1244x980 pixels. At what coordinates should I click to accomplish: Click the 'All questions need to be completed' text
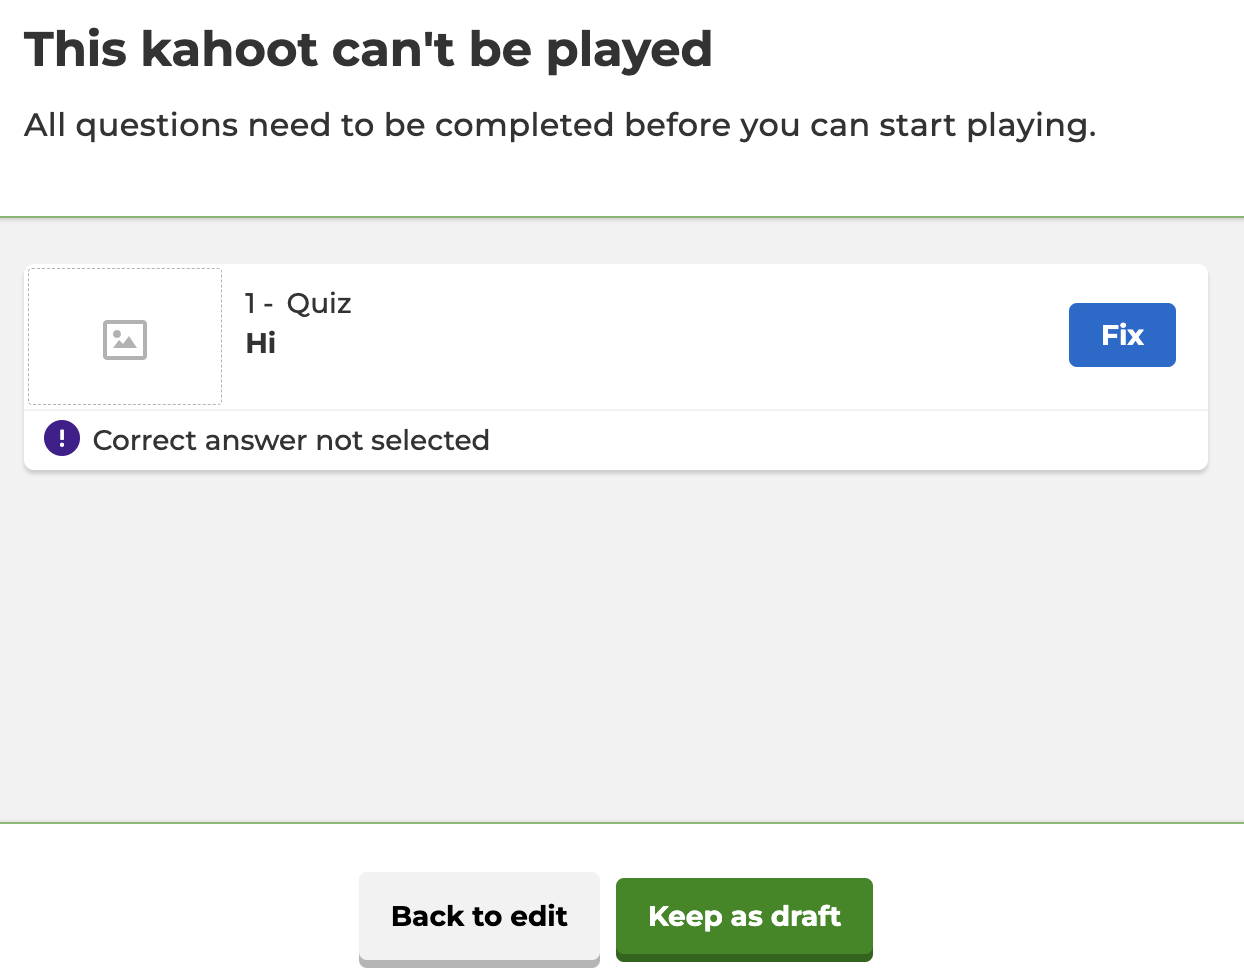(x=560, y=125)
